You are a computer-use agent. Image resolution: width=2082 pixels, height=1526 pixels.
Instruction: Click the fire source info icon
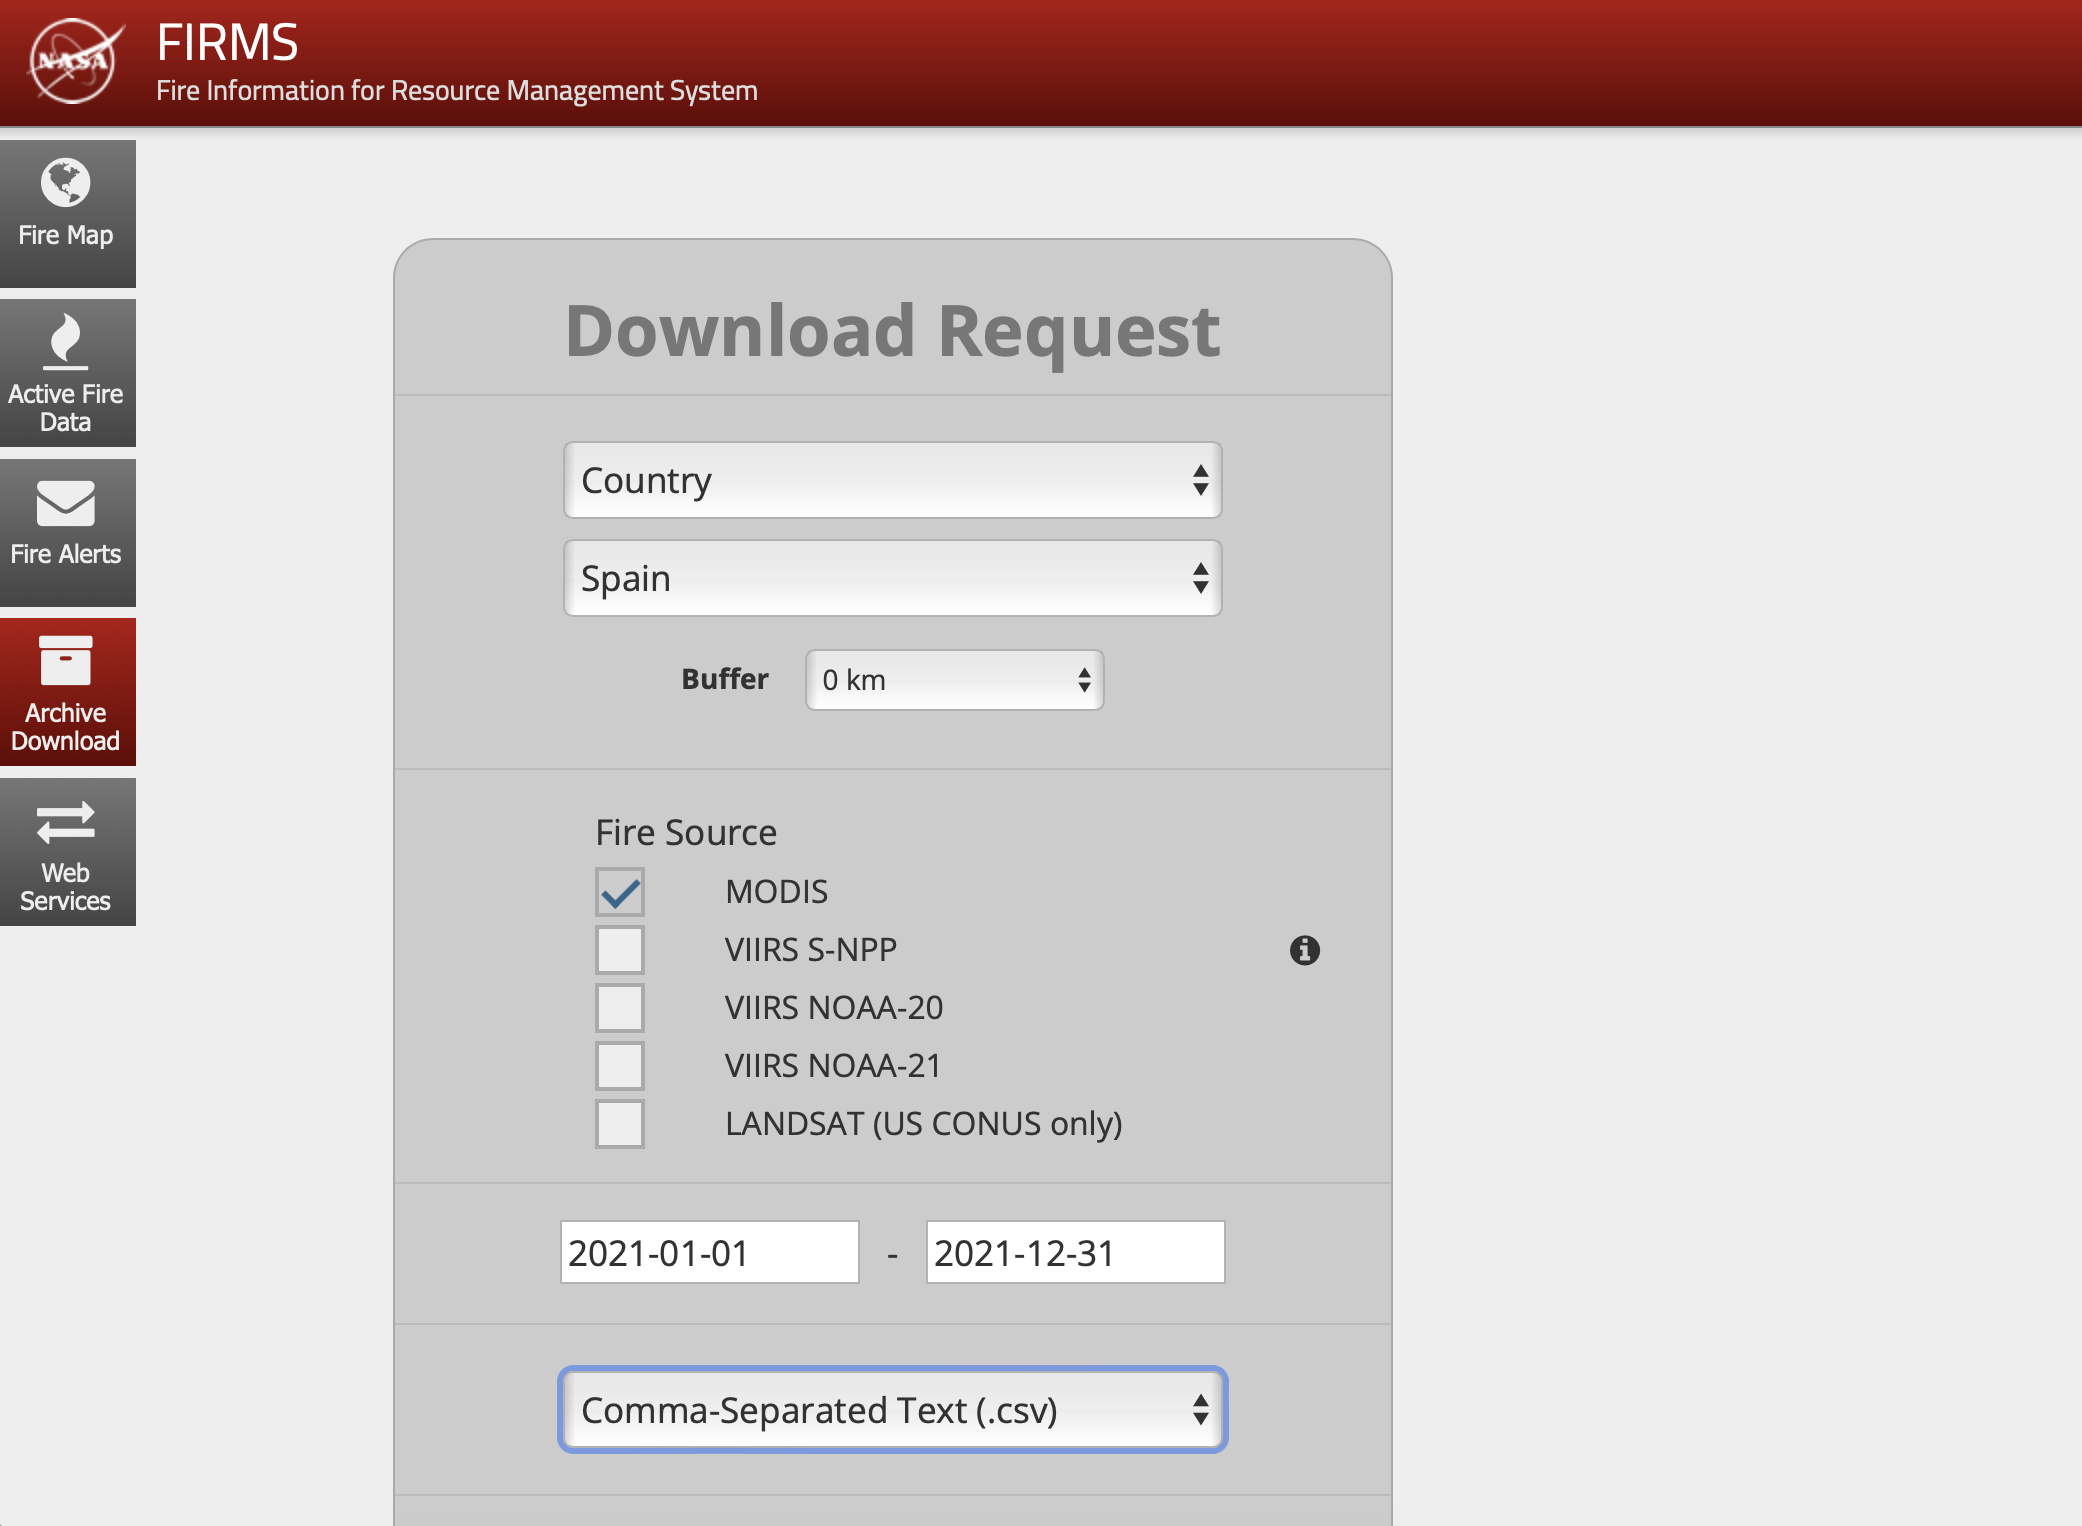(1304, 950)
